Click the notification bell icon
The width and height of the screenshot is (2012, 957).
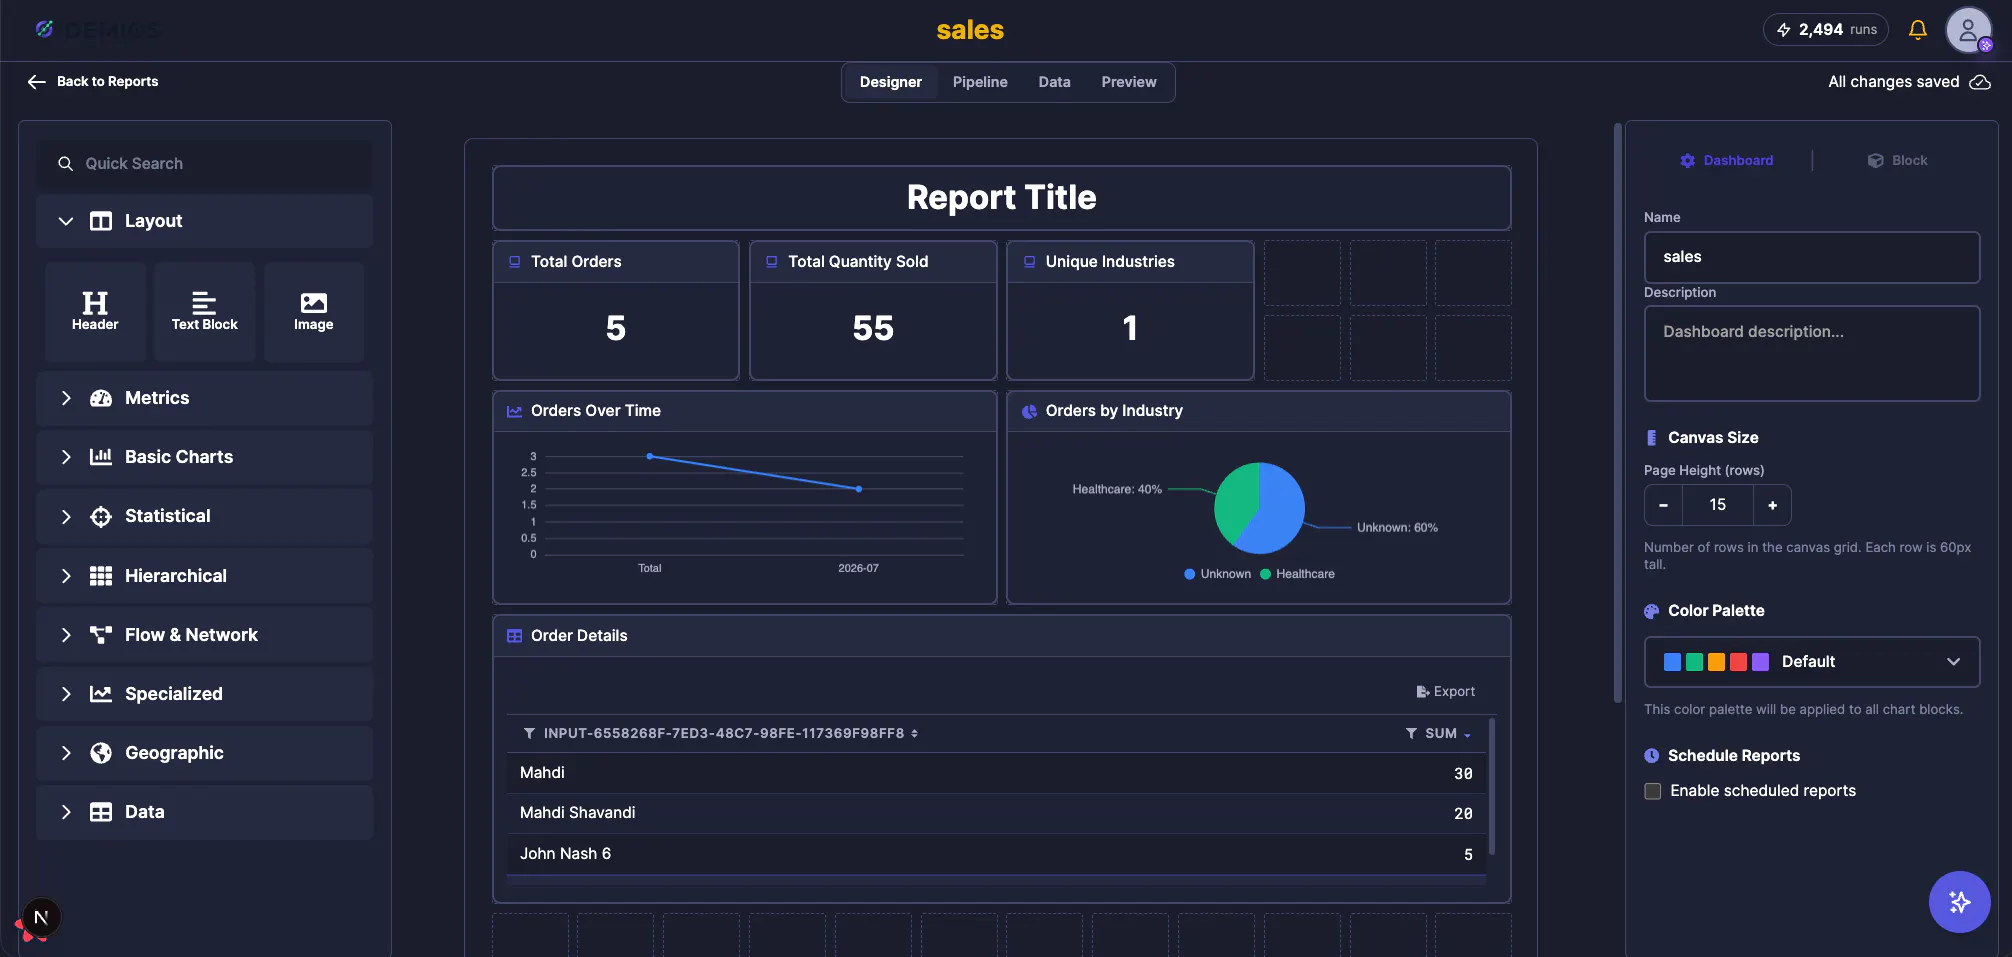1917,30
